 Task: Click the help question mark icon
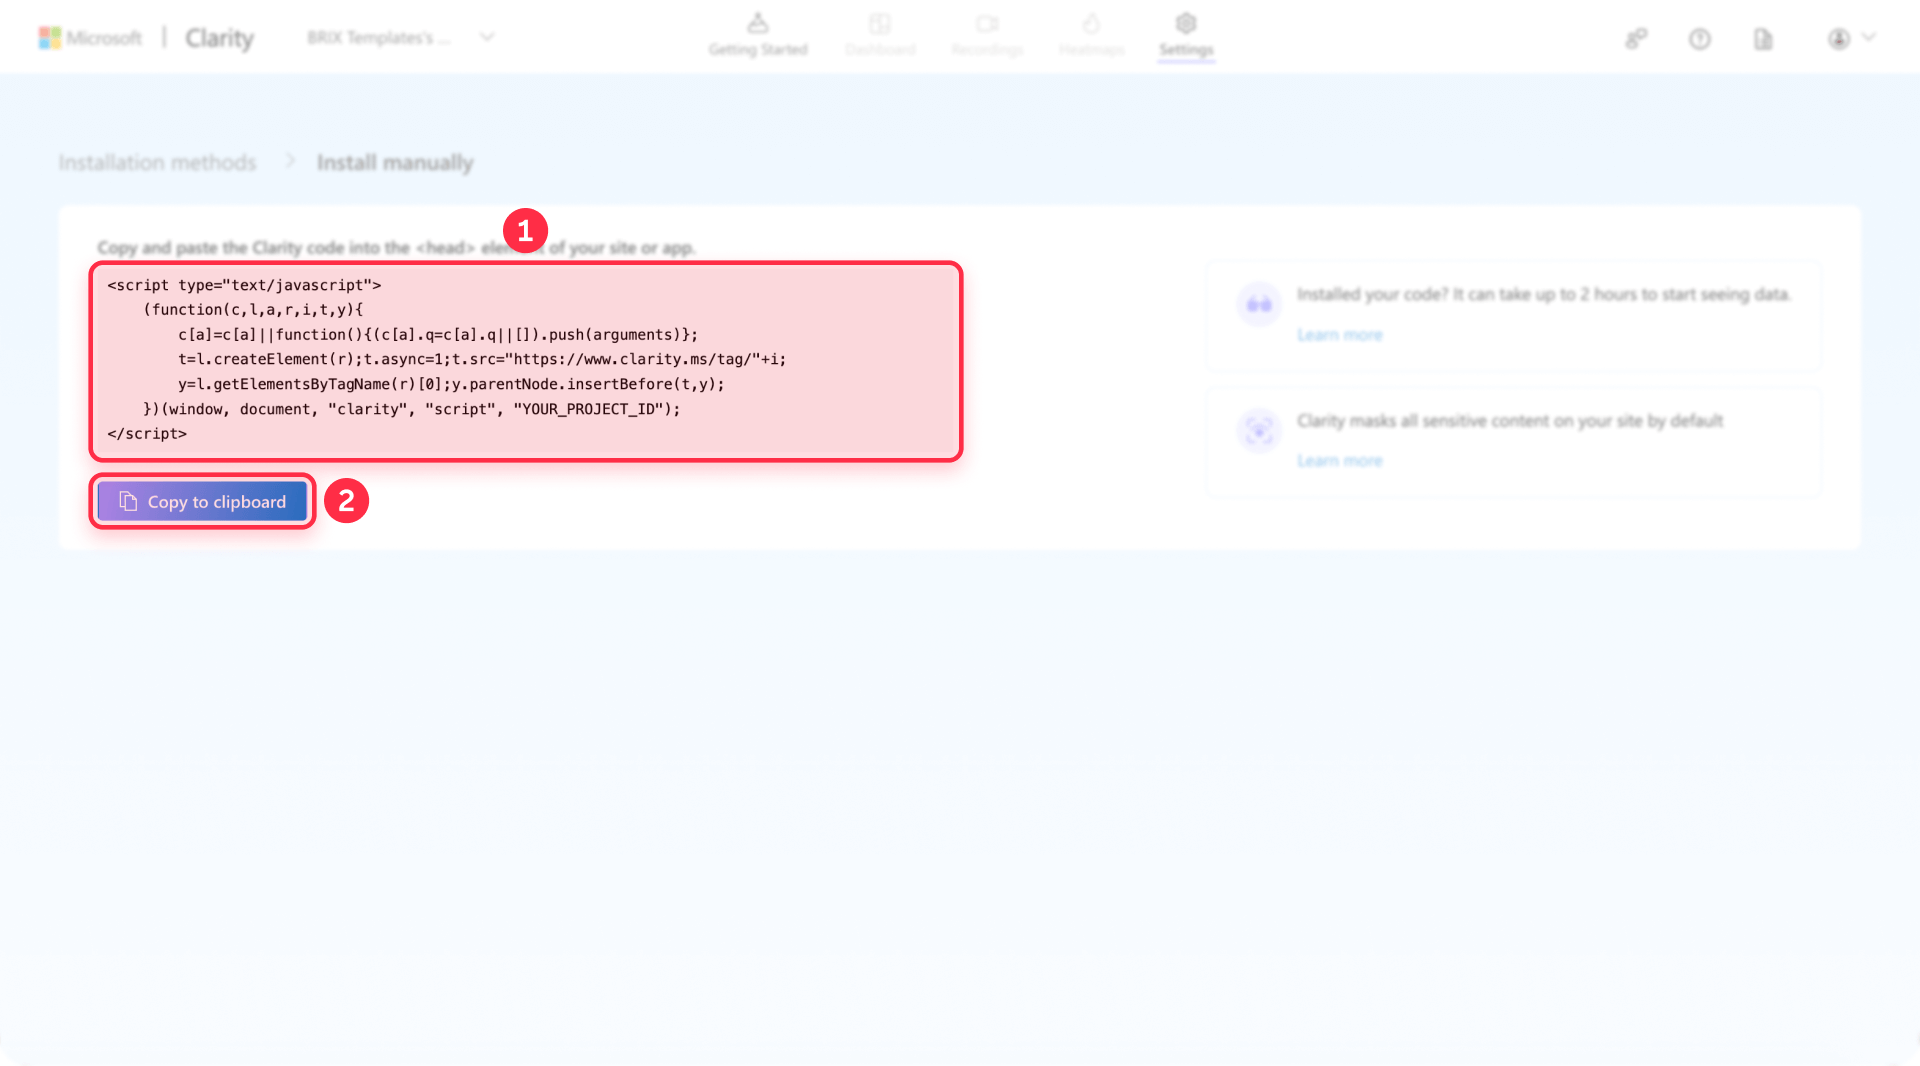(1700, 38)
